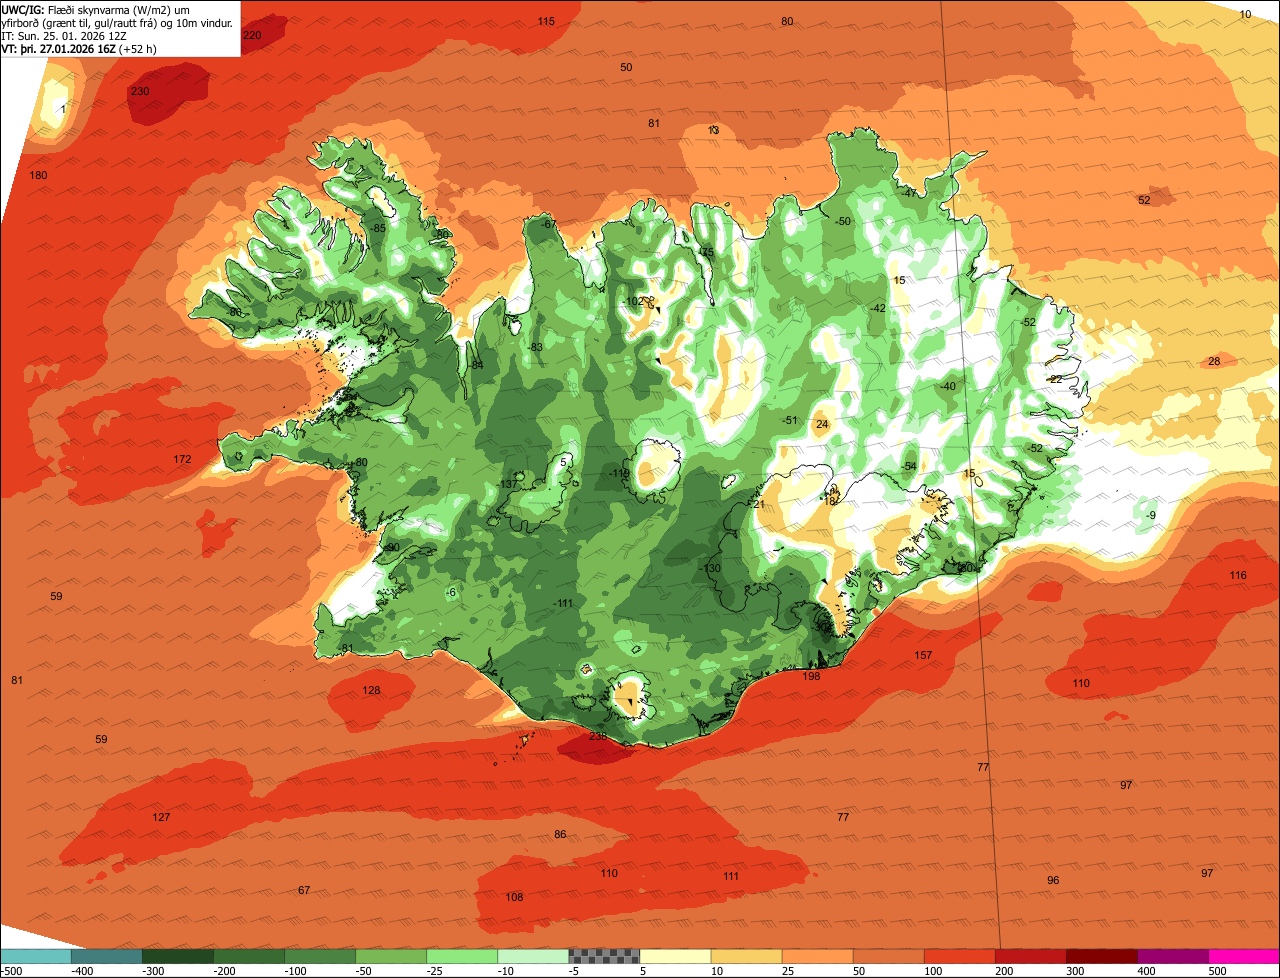Click the 24 value in central Iceland
This screenshot has width=1280, height=978.
tap(822, 425)
